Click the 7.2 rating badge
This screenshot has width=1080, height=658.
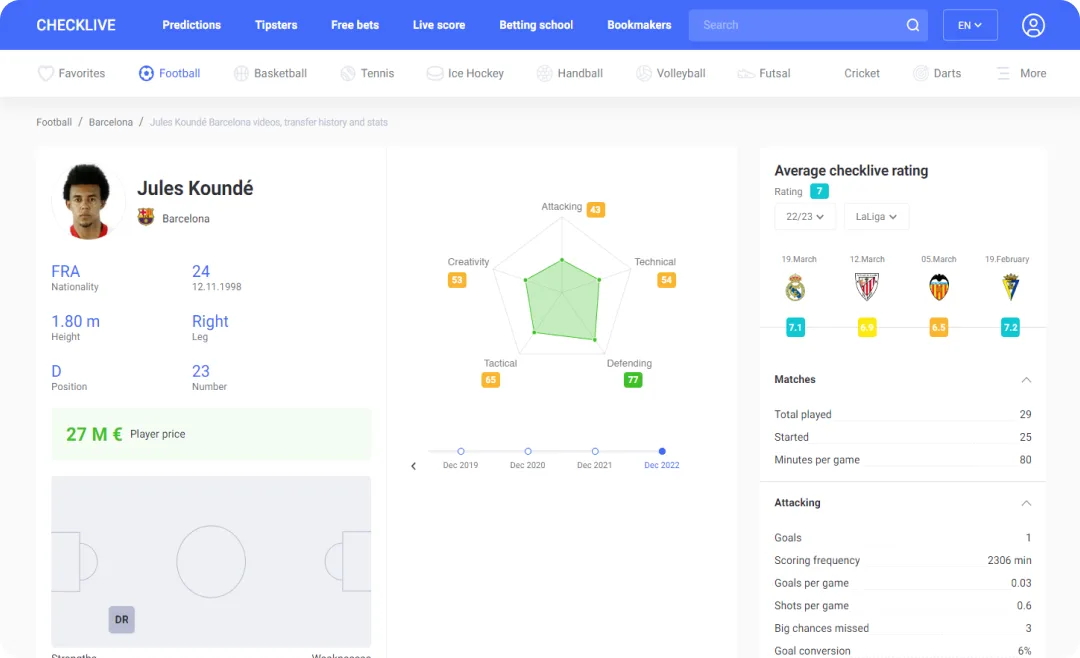[1010, 327]
